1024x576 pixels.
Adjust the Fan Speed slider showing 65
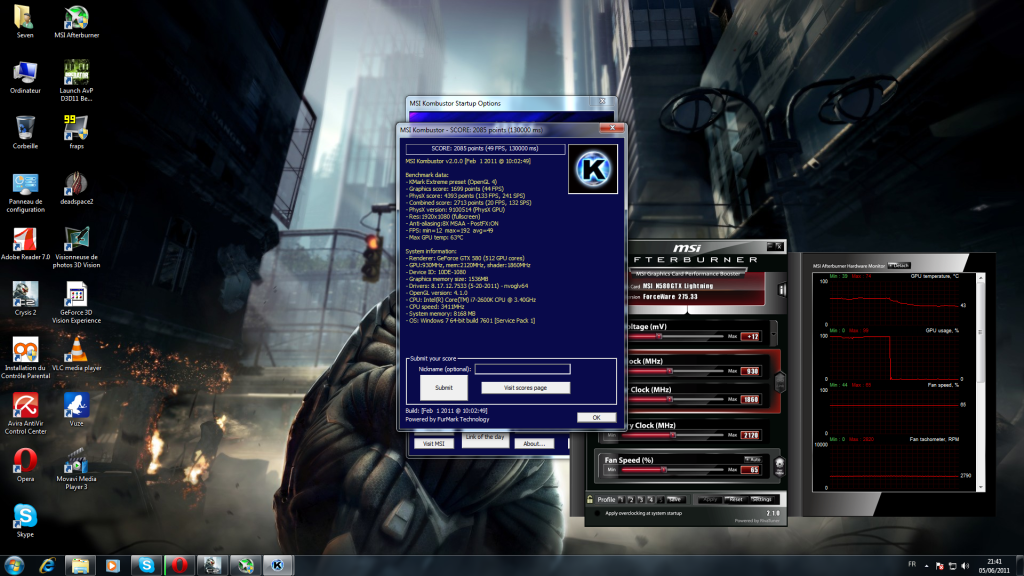(664, 470)
